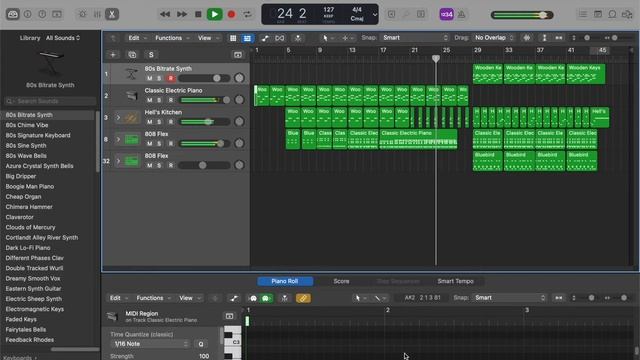The image size is (640, 360).
Task: Show automation button in Tracks toolbar
Action: [265, 38]
